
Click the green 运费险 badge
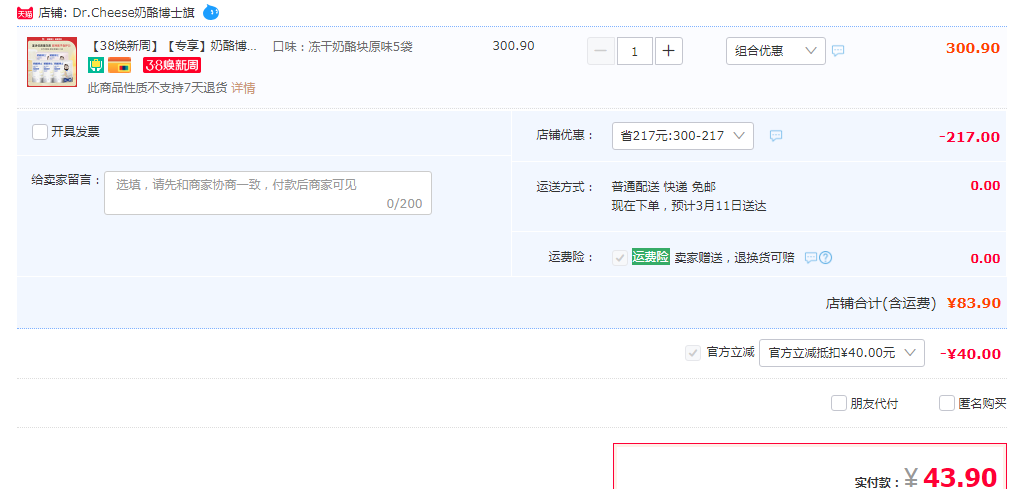click(x=650, y=257)
